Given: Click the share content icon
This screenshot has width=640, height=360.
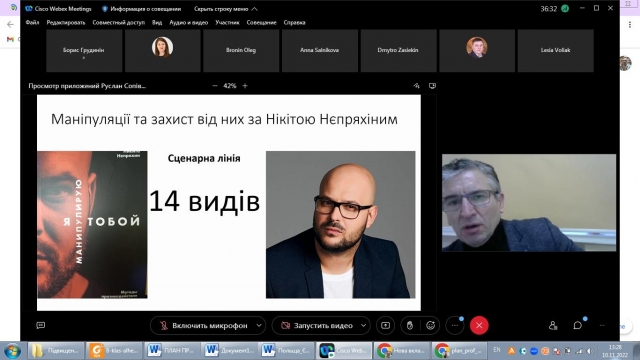Looking at the screenshot, I should [x=385, y=325].
